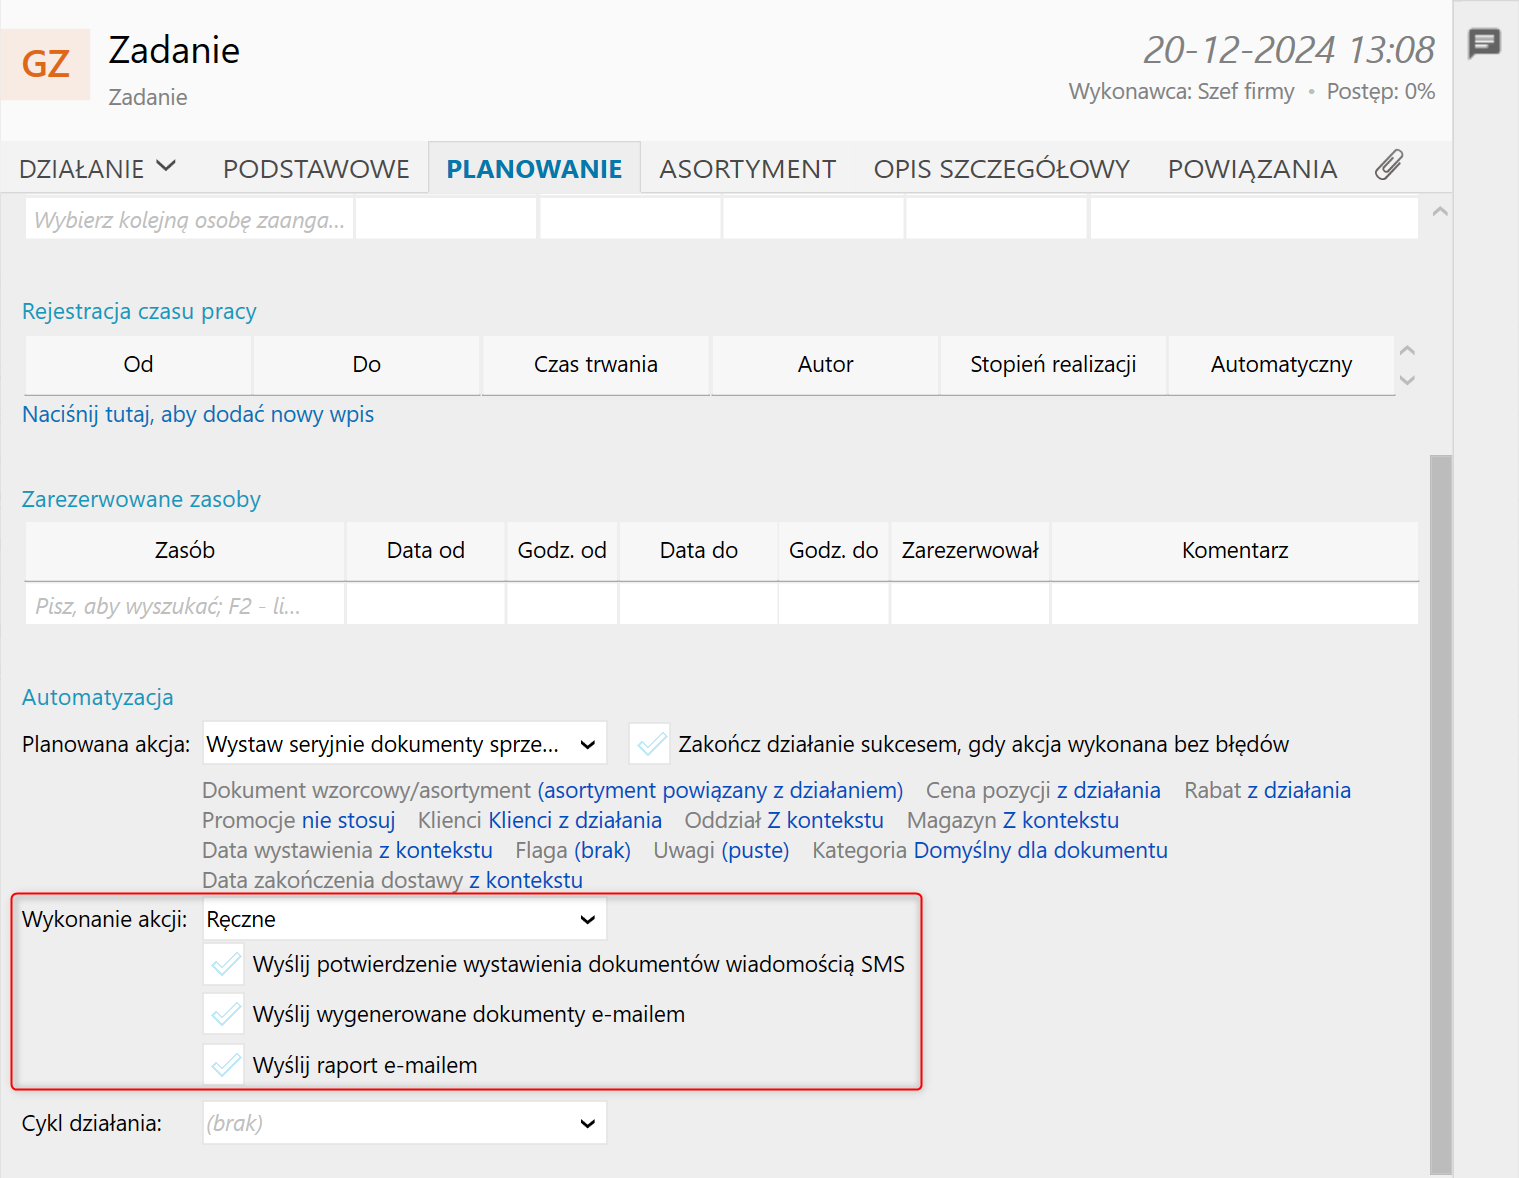Click the 'Czas trwania' column header

tap(595, 364)
